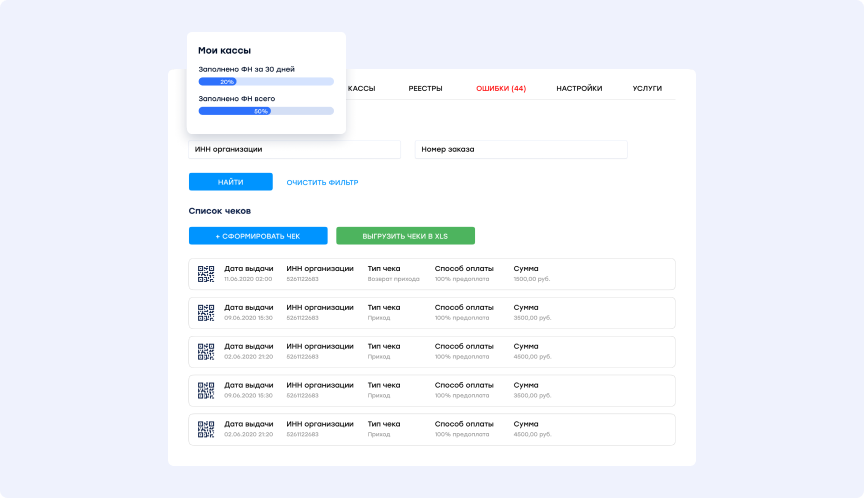Switch to the КАССЫ tab
The image size is (864, 498).
361,89
